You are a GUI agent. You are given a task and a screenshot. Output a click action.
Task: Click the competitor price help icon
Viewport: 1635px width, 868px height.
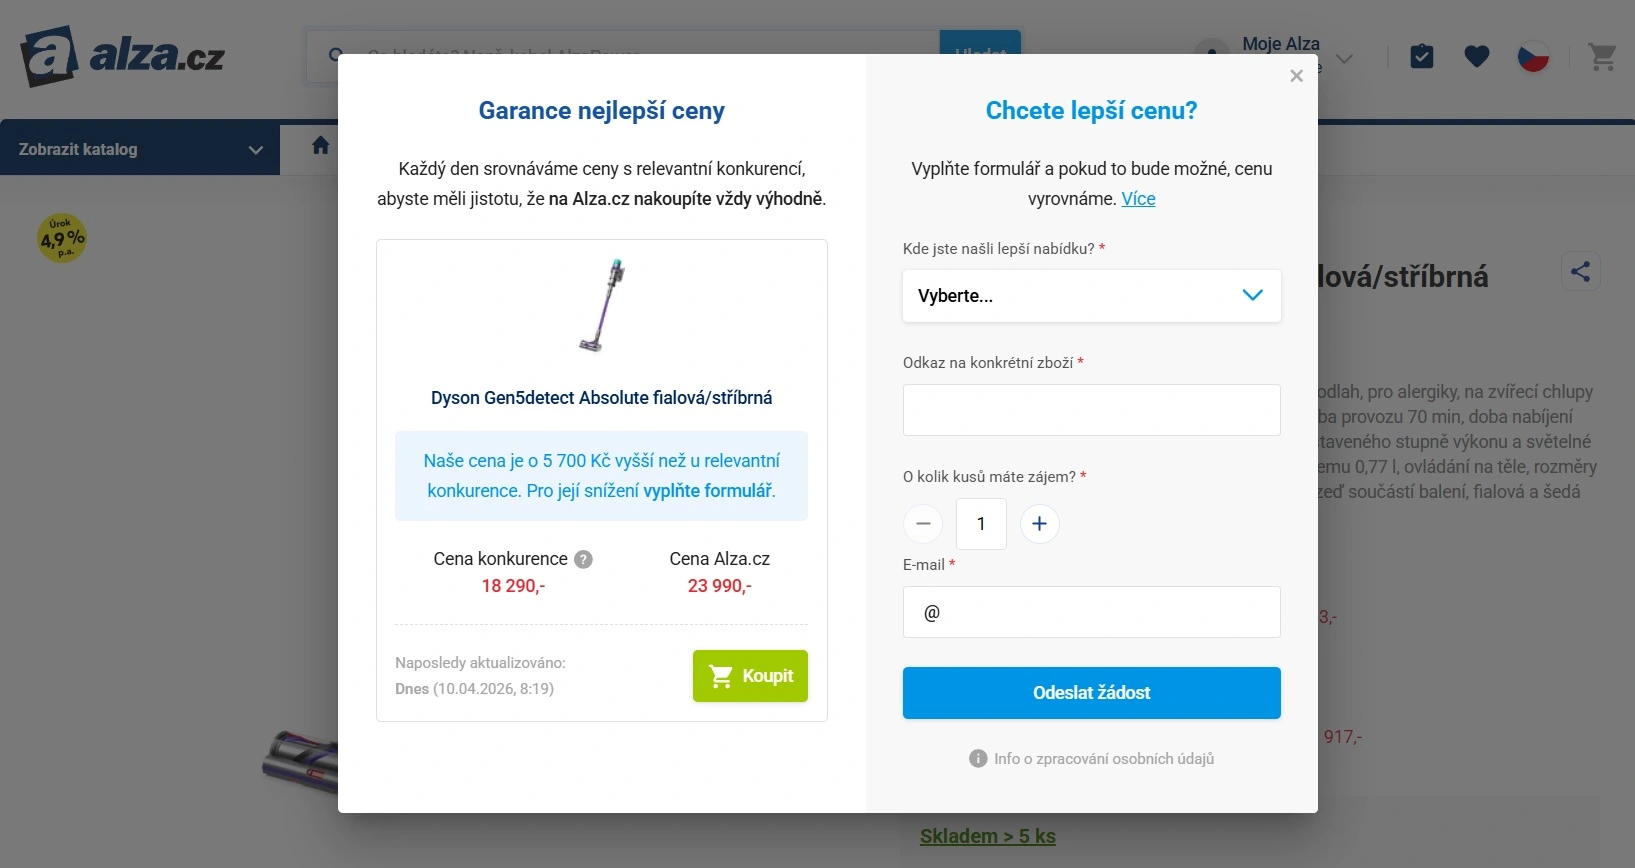[584, 560]
